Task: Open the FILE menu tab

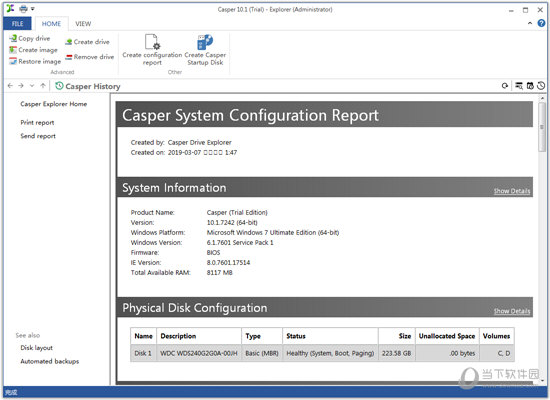Action: click(x=17, y=24)
